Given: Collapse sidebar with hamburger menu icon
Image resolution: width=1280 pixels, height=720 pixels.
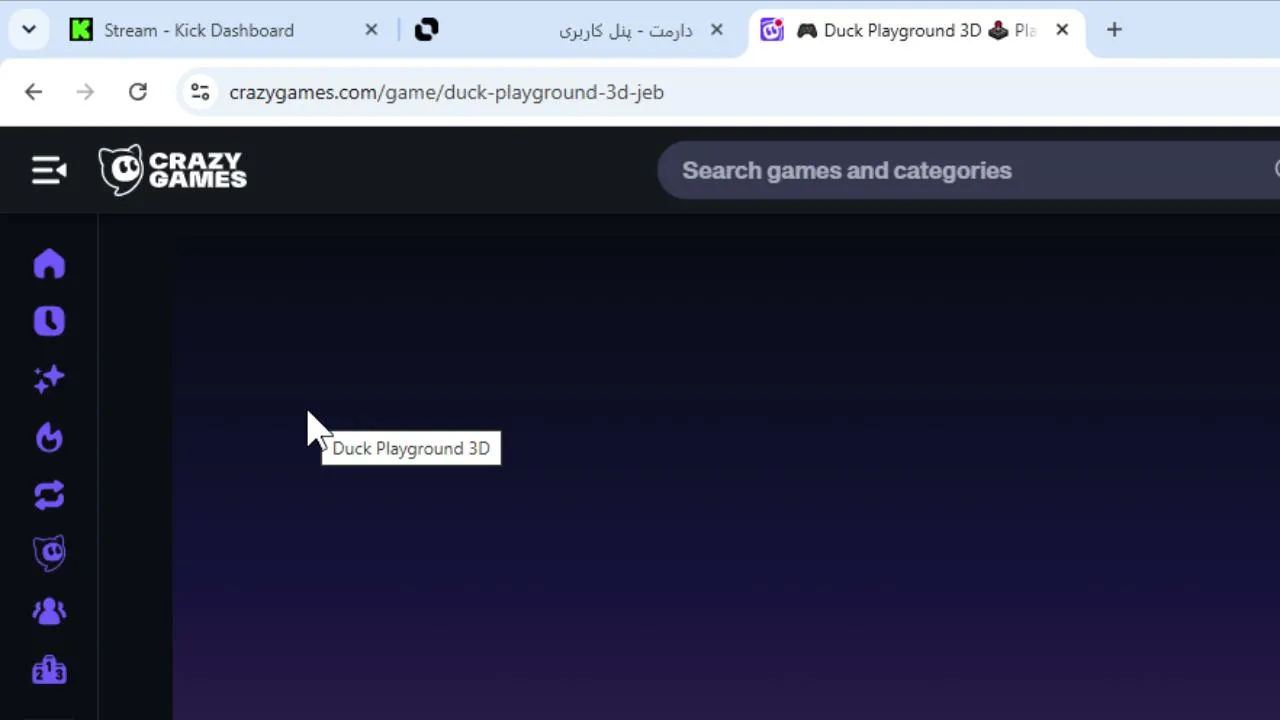Looking at the screenshot, I should click(x=48, y=170).
